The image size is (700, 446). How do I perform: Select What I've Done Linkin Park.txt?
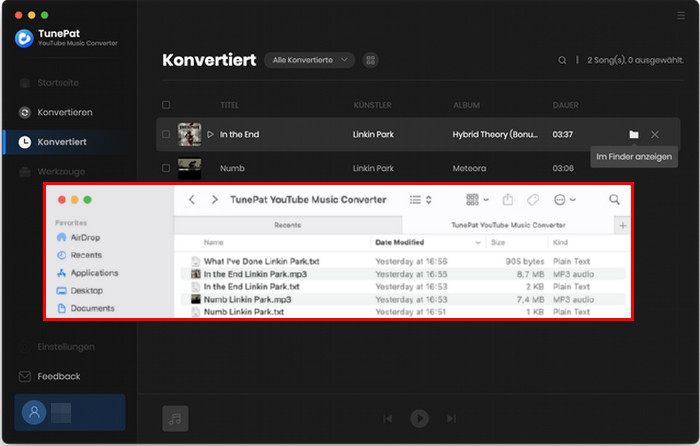tap(402, 261)
